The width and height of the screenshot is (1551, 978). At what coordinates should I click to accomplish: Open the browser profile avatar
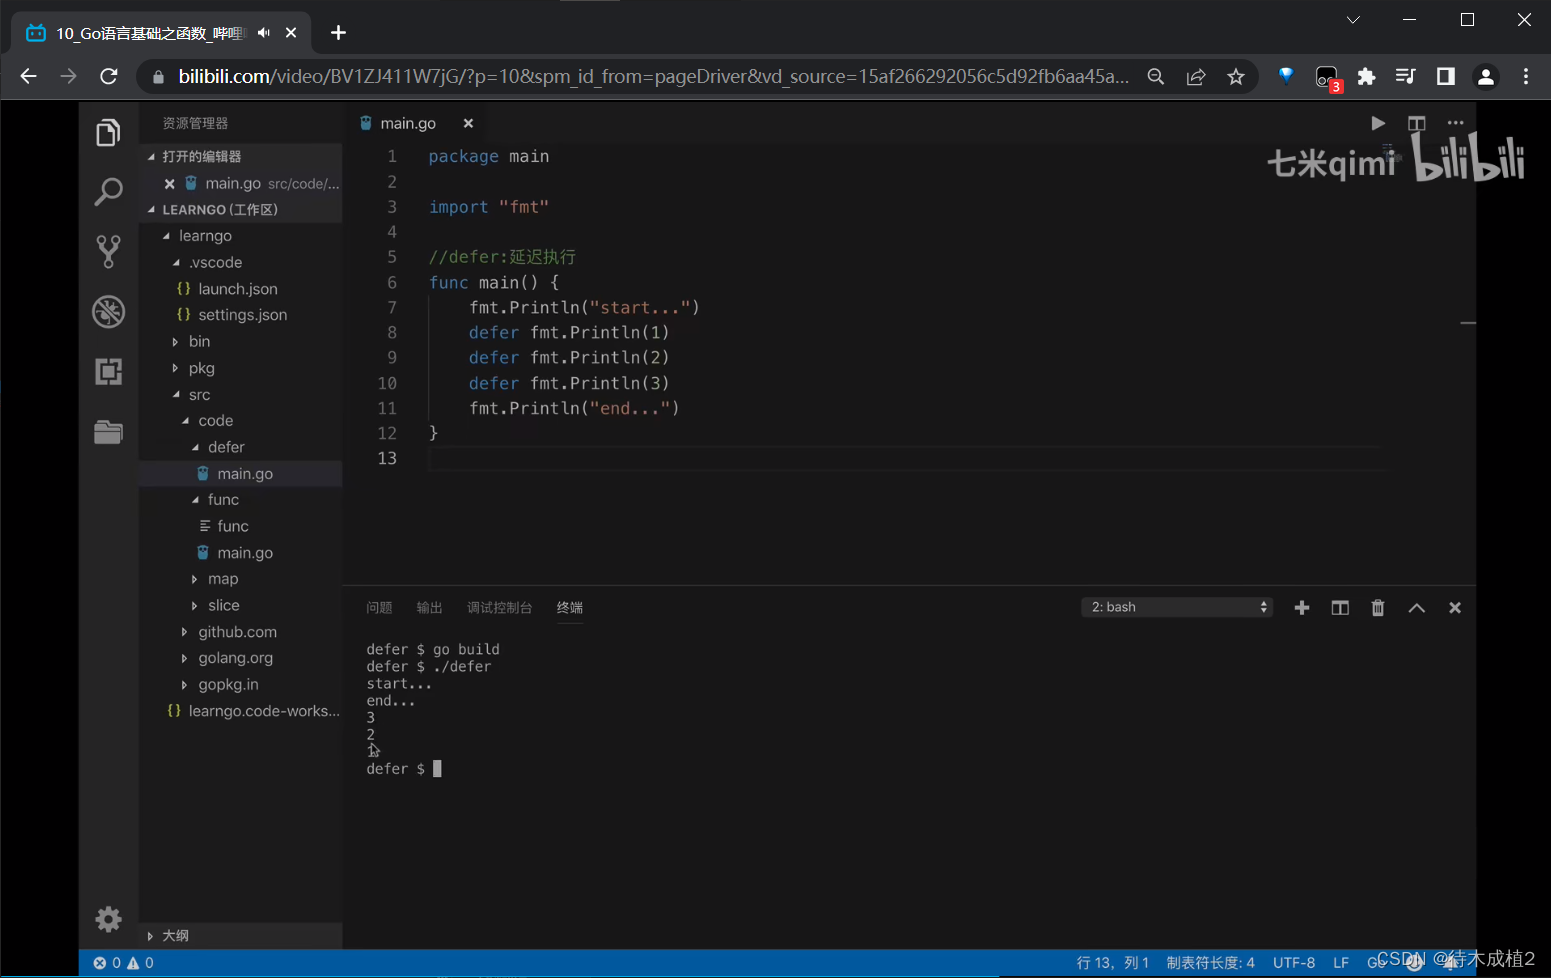[1486, 76]
